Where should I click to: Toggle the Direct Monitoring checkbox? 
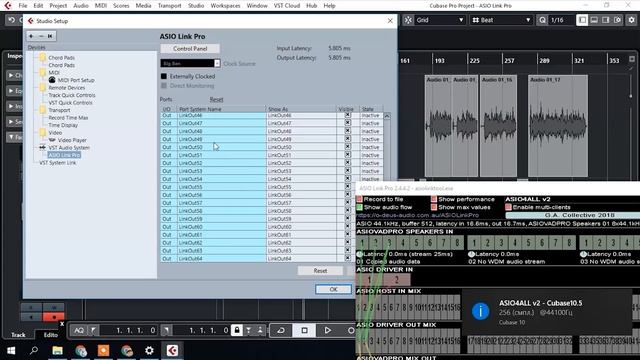coord(164,86)
